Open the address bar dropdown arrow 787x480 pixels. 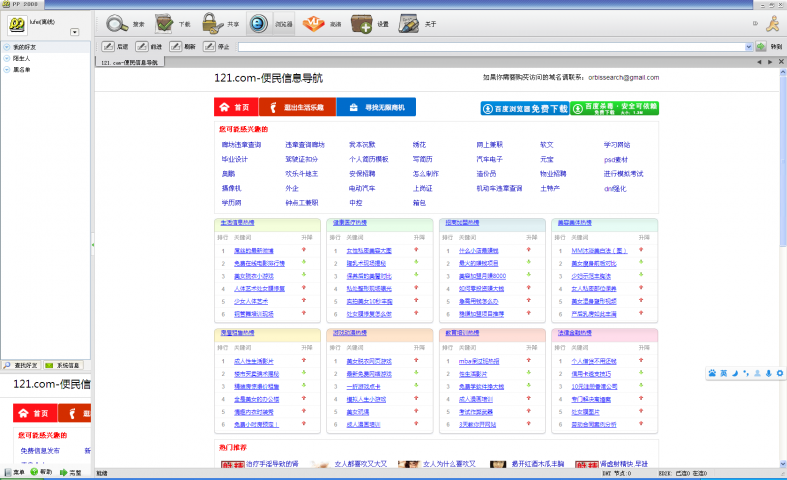pos(749,46)
